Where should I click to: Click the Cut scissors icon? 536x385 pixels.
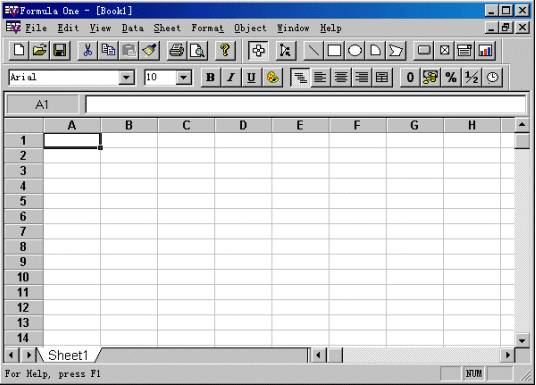[x=88, y=51]
